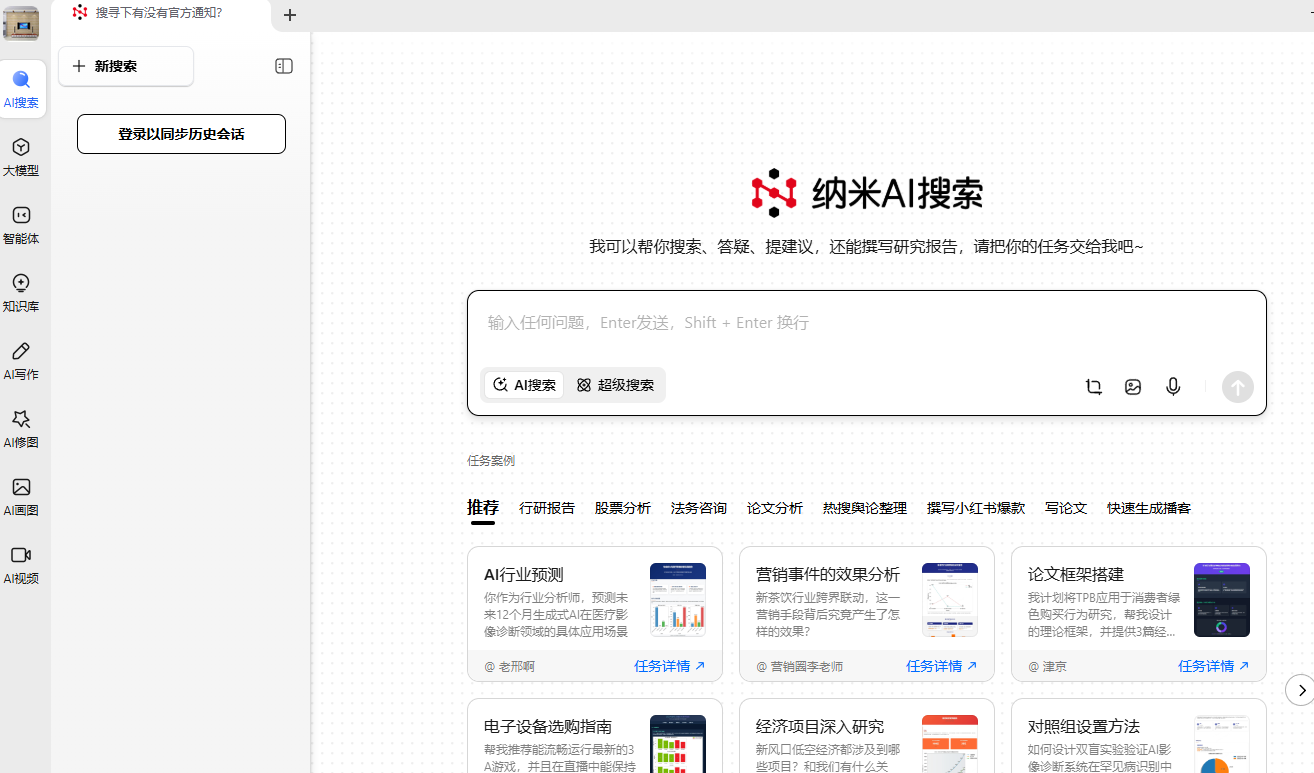Select the AI搜索 mode toggle
1314x773 pixels.
[x=525, y=385]
